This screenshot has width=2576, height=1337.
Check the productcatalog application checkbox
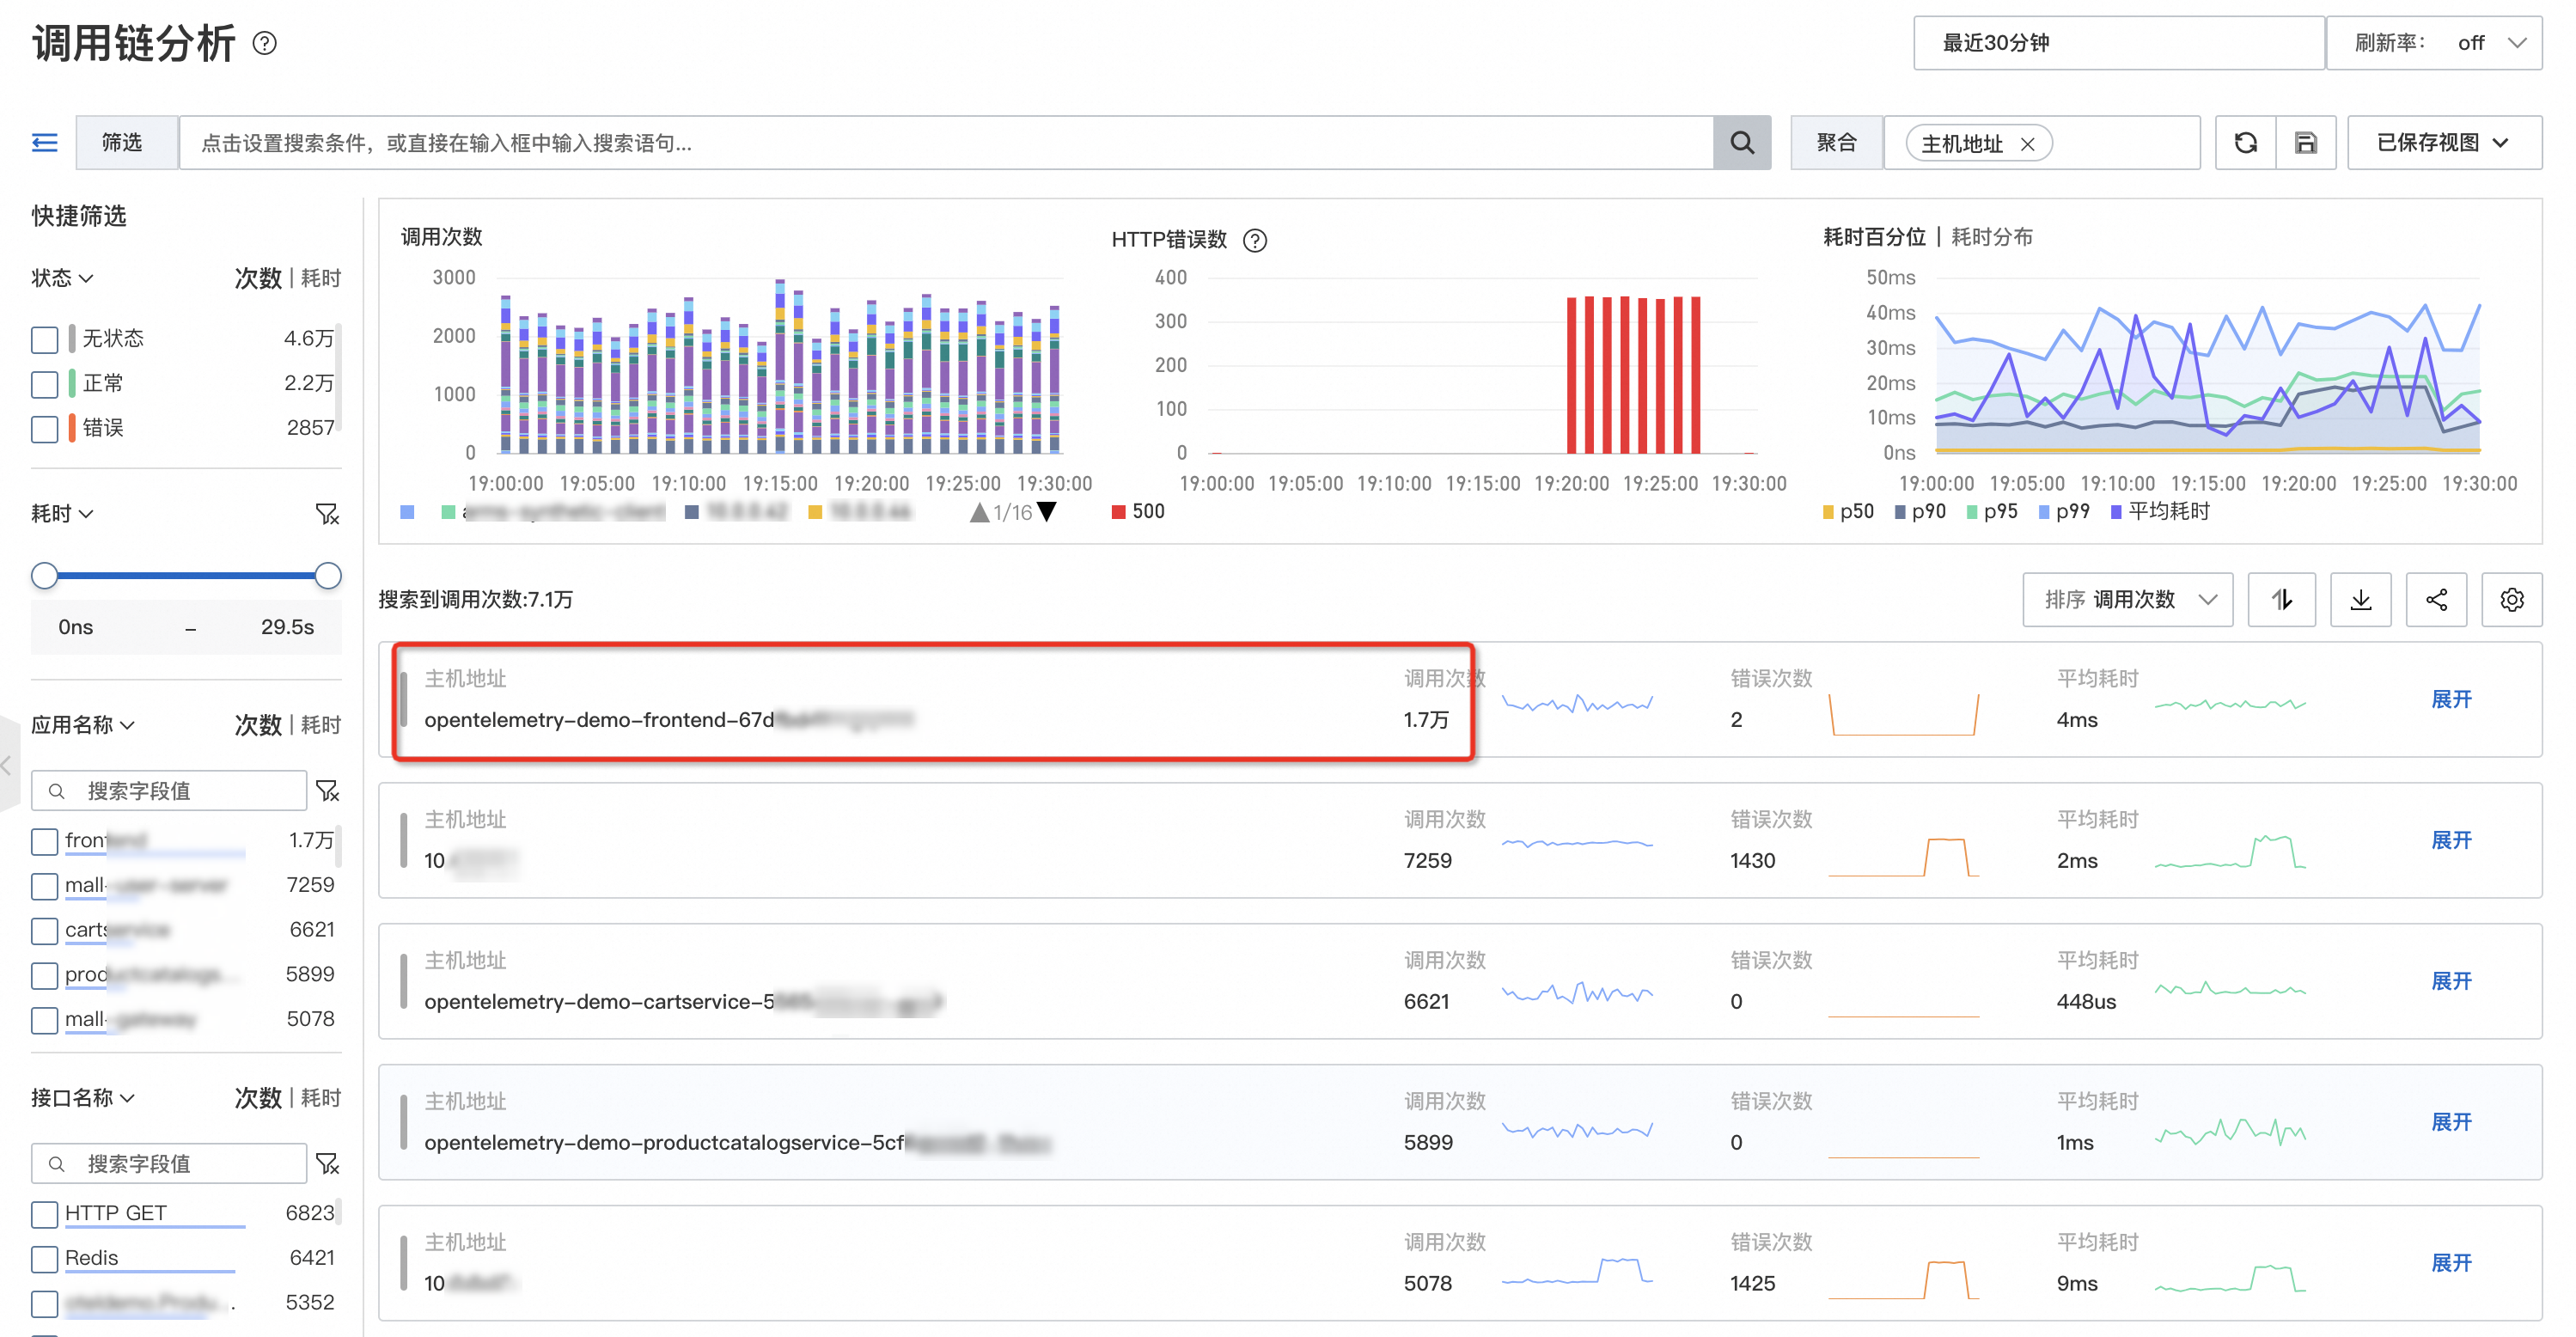[x=44, y=975]
